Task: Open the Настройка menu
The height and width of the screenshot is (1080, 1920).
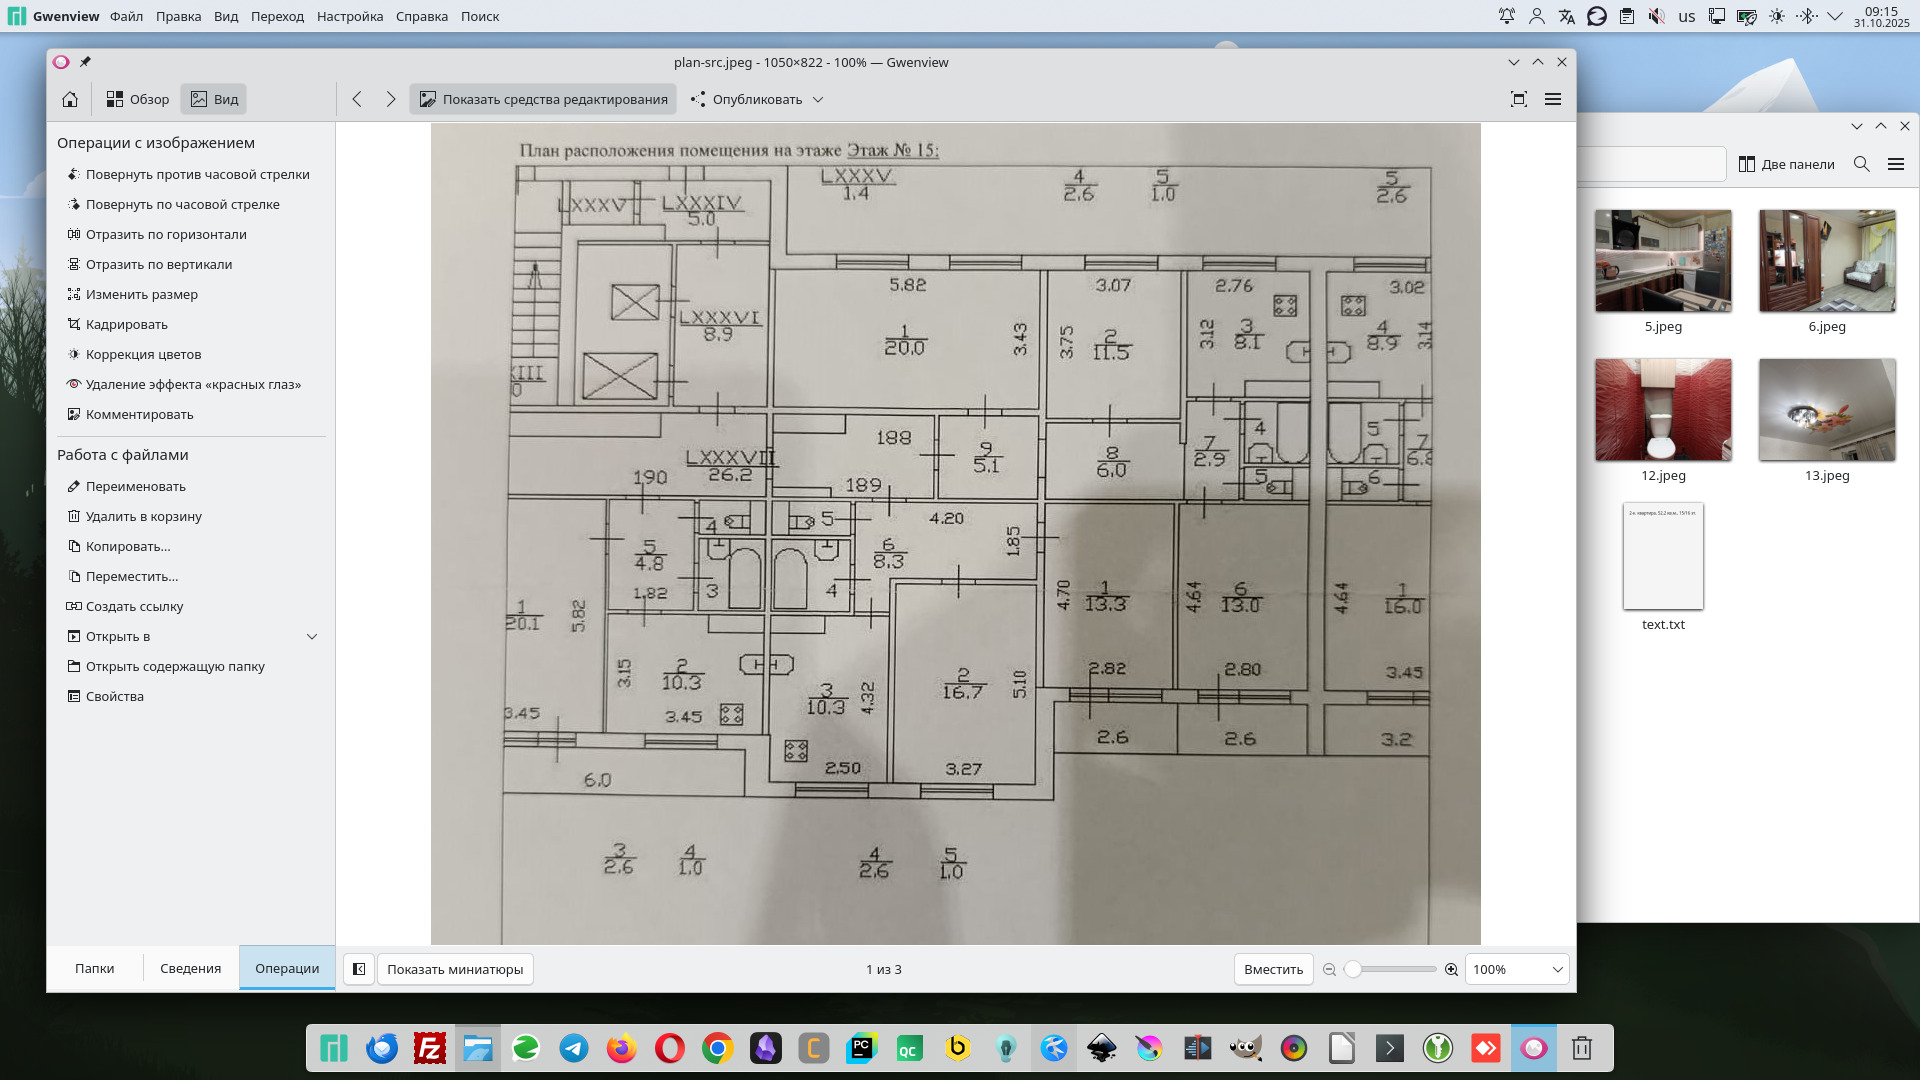Action: (x=349, y=16)
